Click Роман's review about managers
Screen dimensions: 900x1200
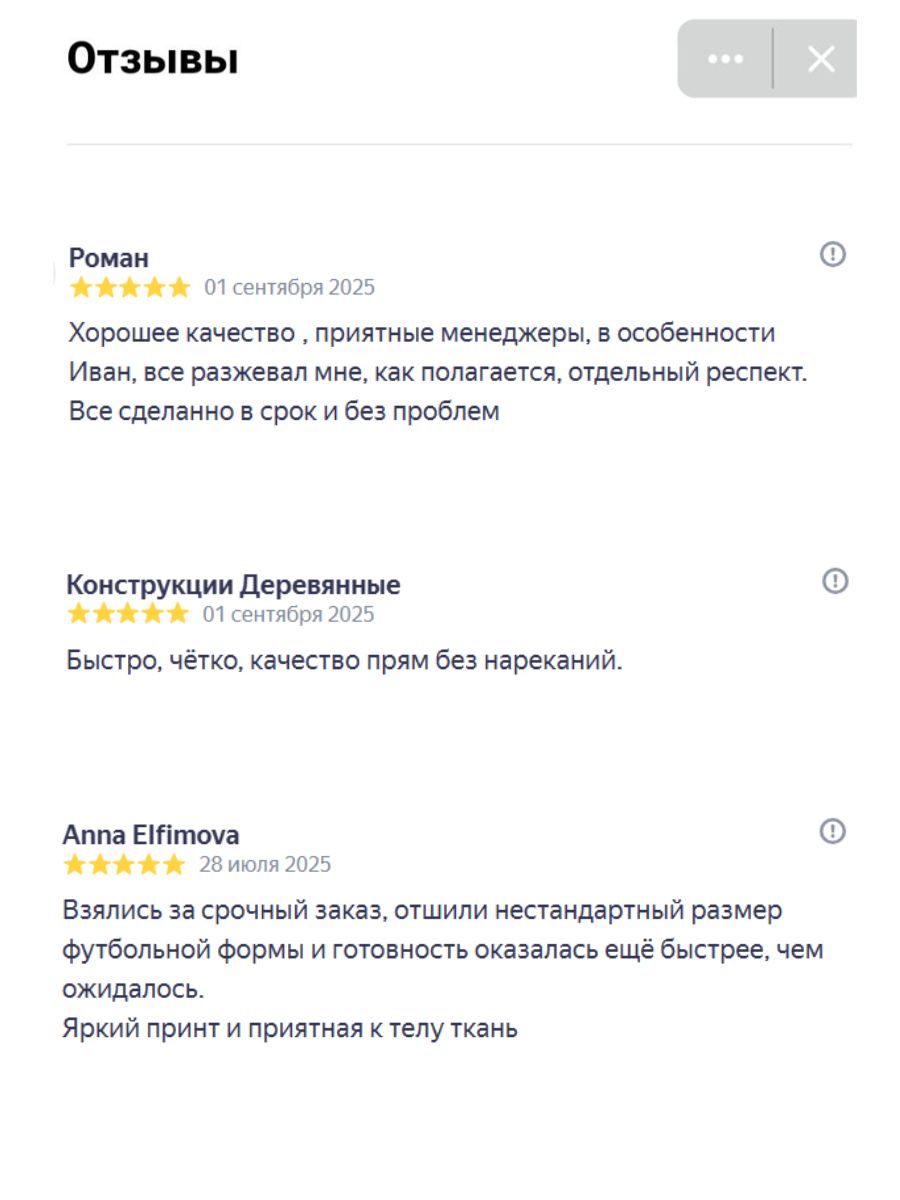tap(440, 368)
